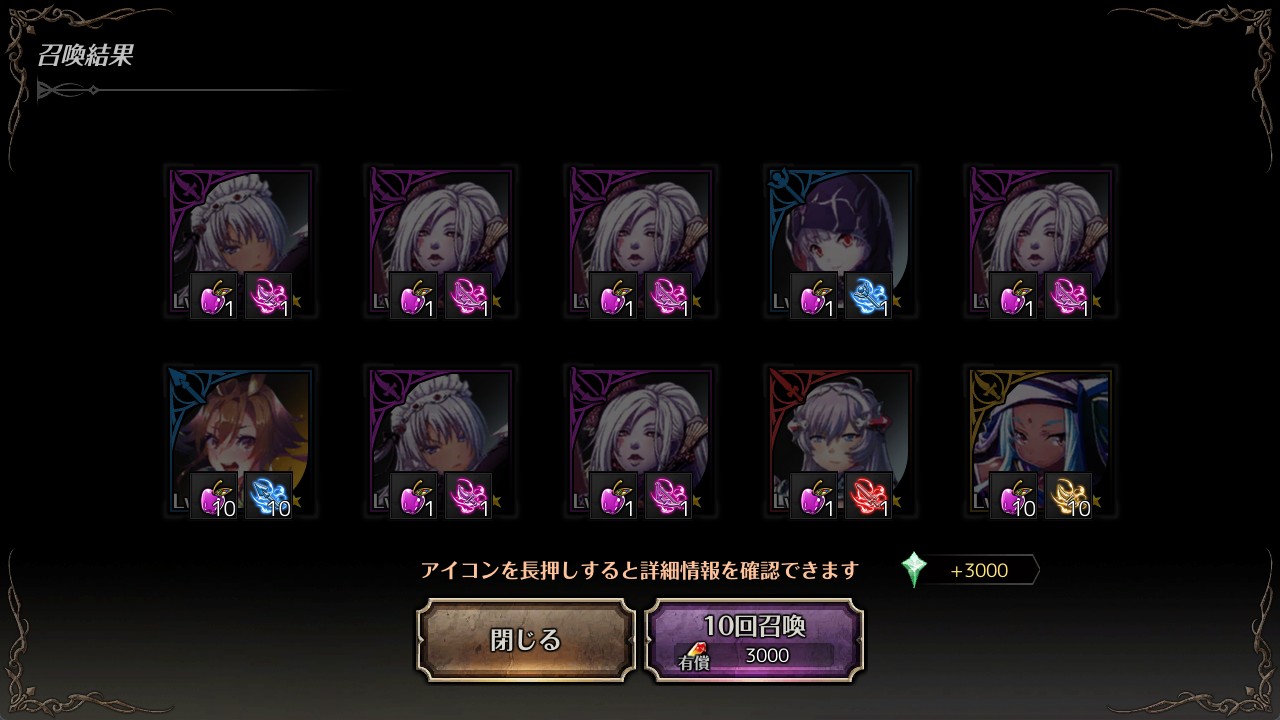Select the maid character portrait in top row
The image size is (1280, 720).
241,242
